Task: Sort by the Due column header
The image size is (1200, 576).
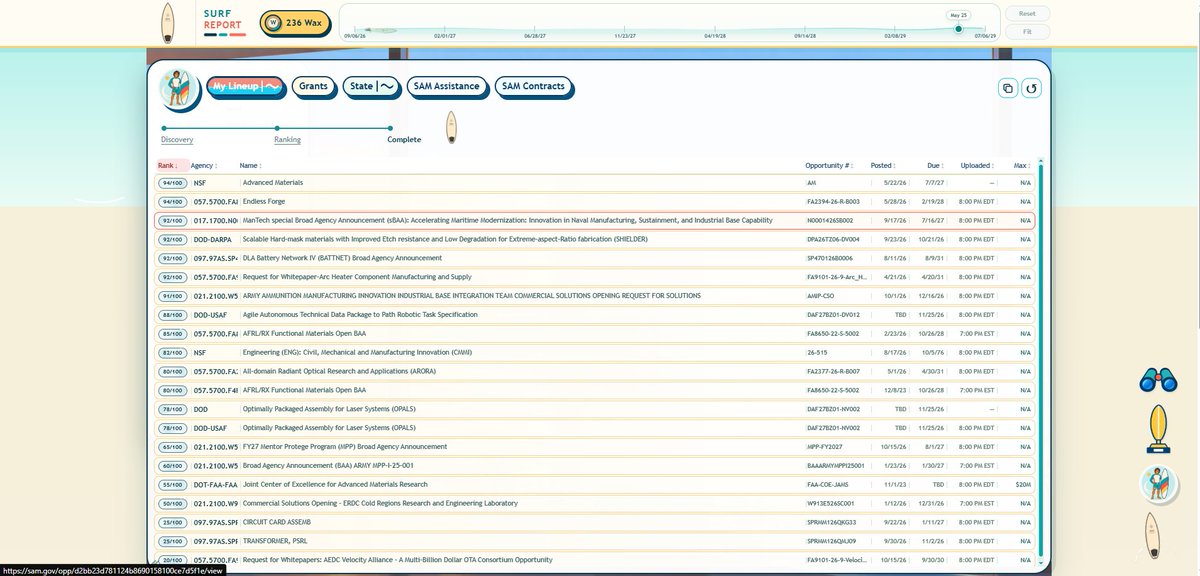Action: 936,165
